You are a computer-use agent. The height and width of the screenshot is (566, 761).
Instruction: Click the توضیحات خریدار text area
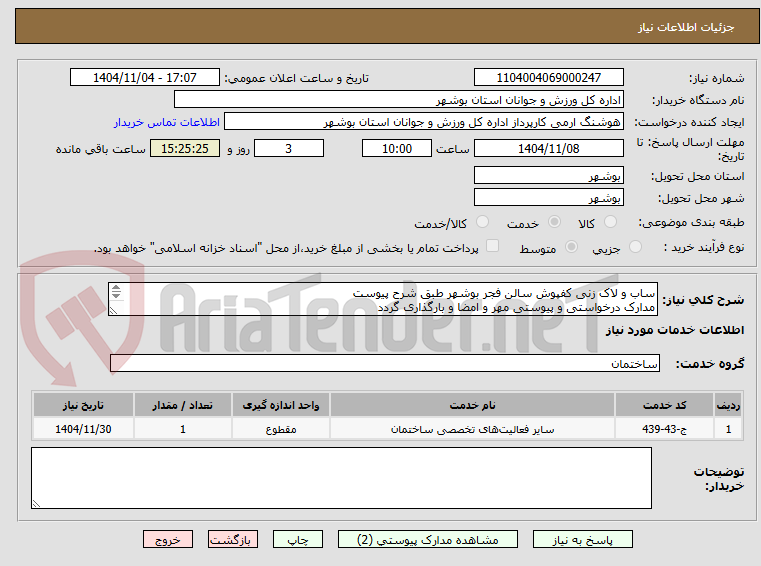pos(341,478)
